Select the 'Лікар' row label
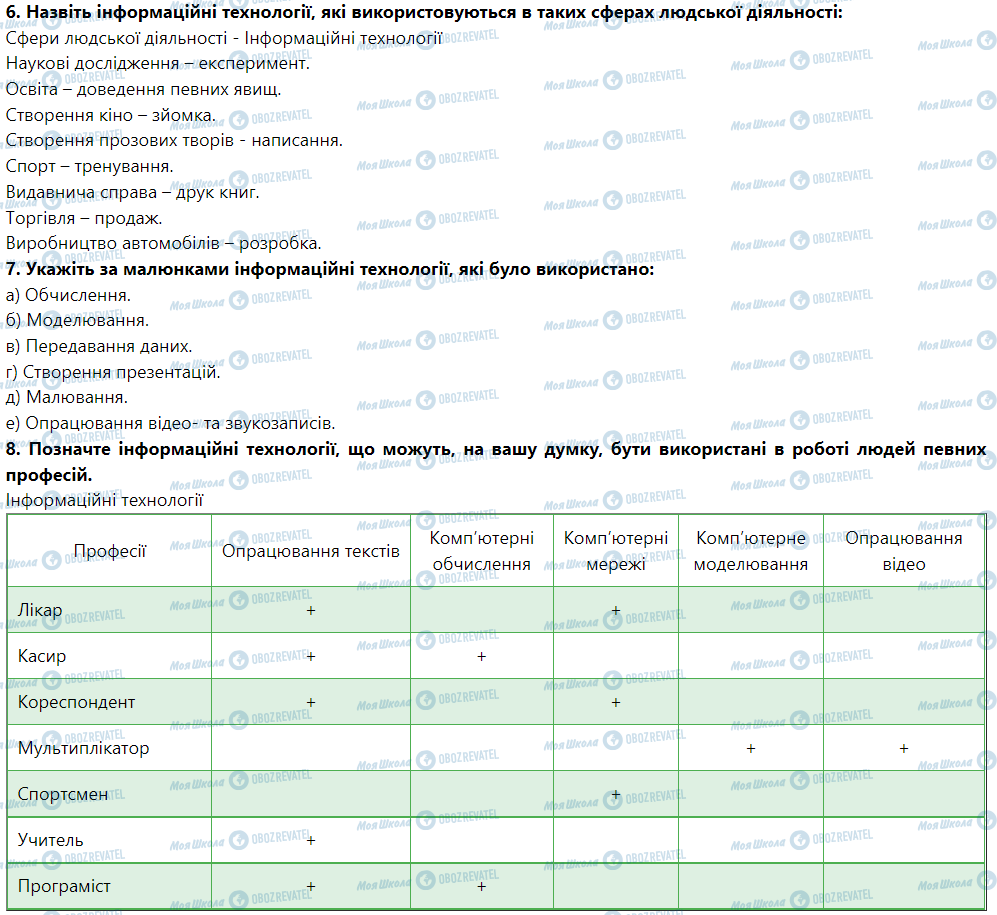This screenshot has height=915, width=997. (40, 610)
